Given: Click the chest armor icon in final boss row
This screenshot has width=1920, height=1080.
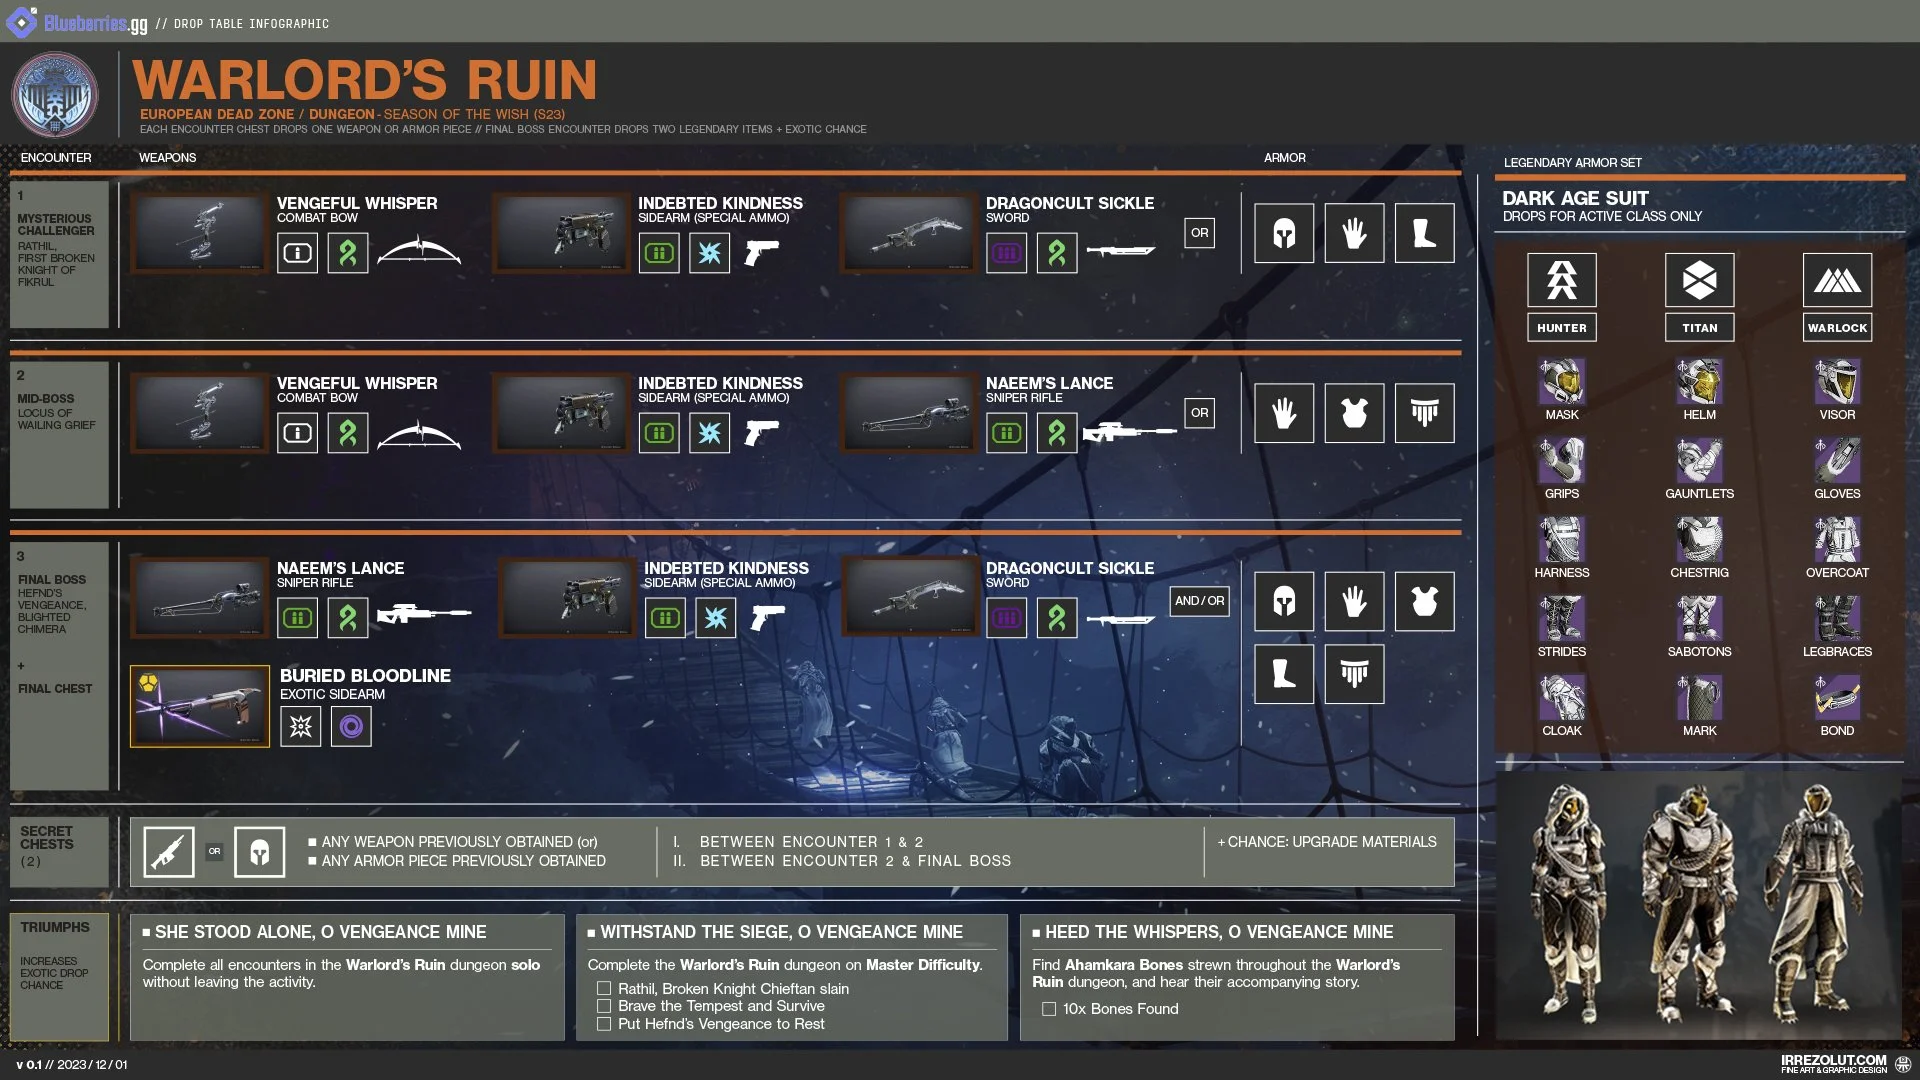Looking at the screenshot, I should tap(1424, 602).
